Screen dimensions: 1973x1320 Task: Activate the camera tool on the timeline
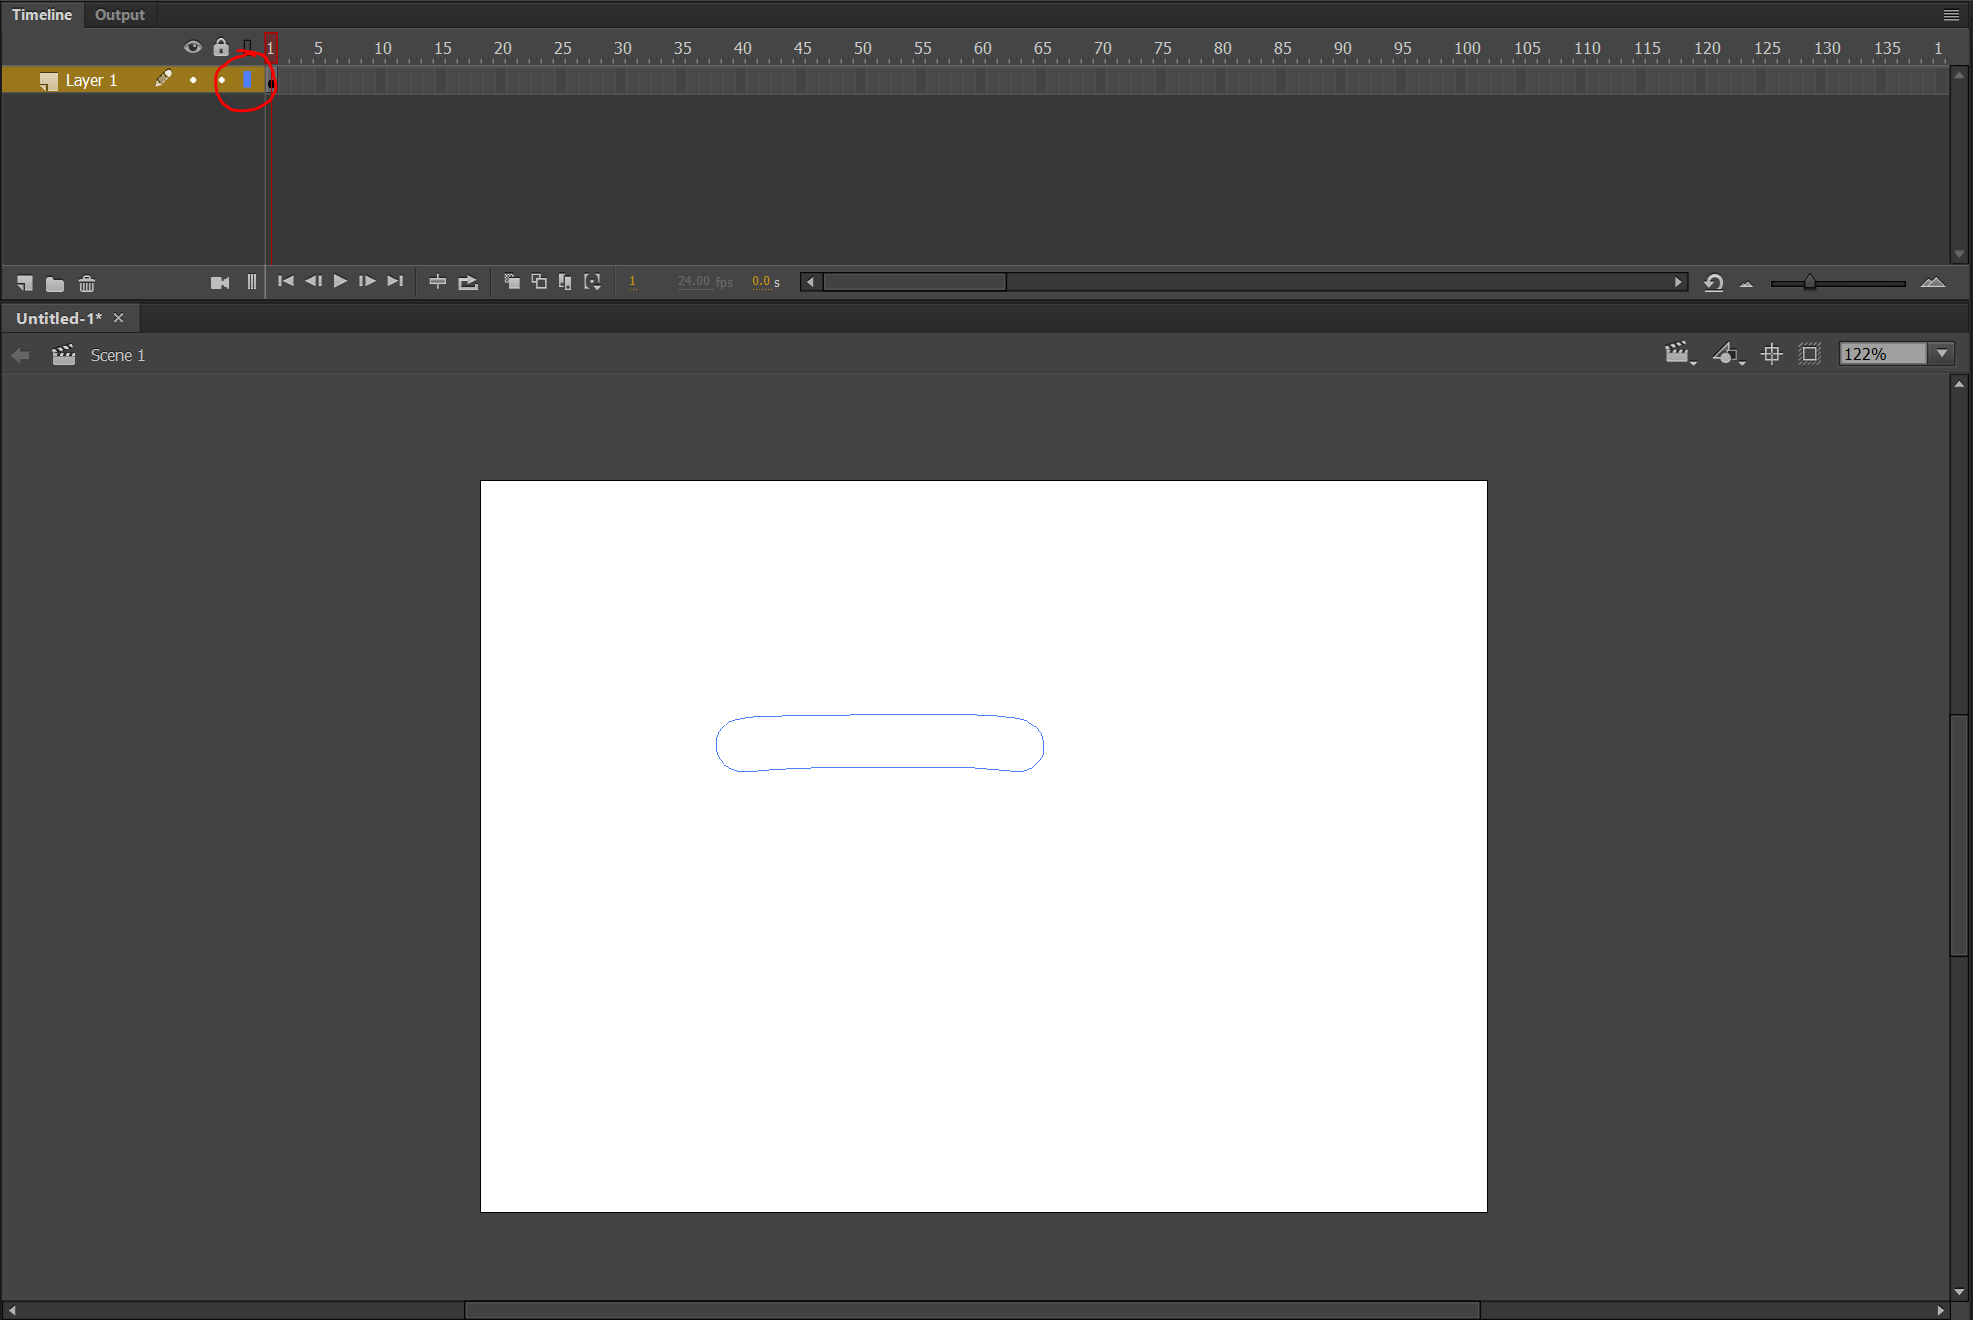[x=220, y=281]
